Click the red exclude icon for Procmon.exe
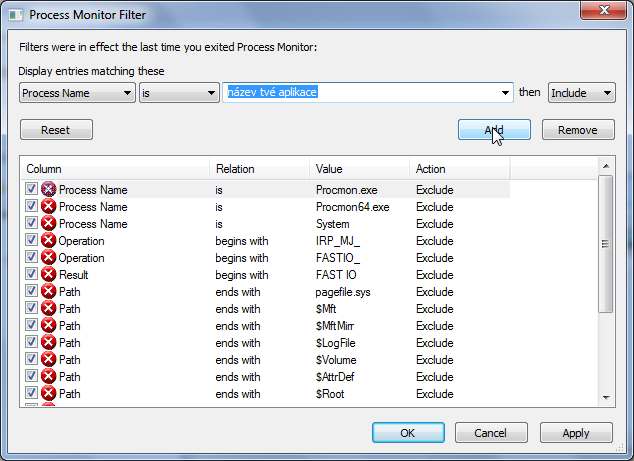The height and width of the screenshot is (461, 634). [x=48, y=189]
